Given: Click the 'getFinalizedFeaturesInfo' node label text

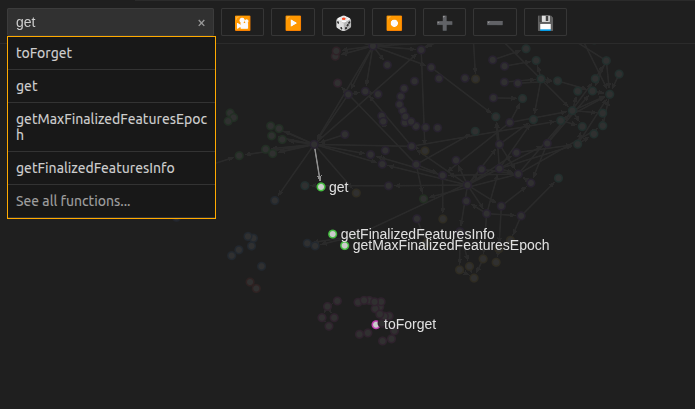Looking at the screenshot, I should [x=418, y=234].
